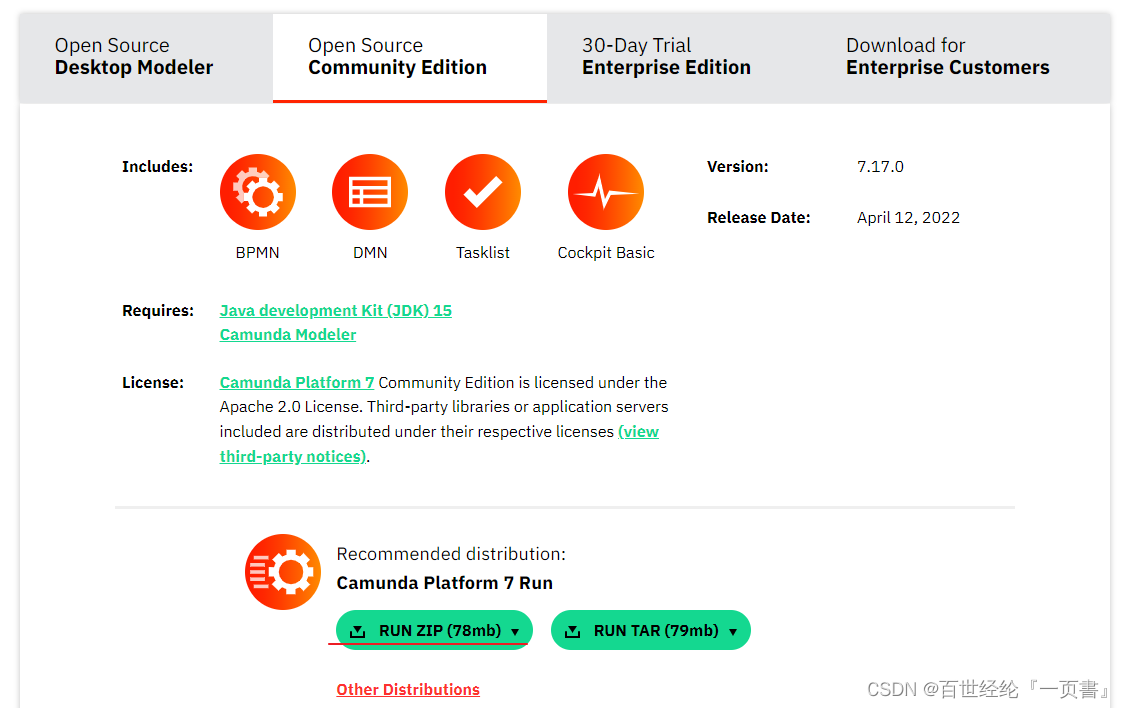
Task: Expand the RUN TAR dropdown arrow
Action: 733,632
